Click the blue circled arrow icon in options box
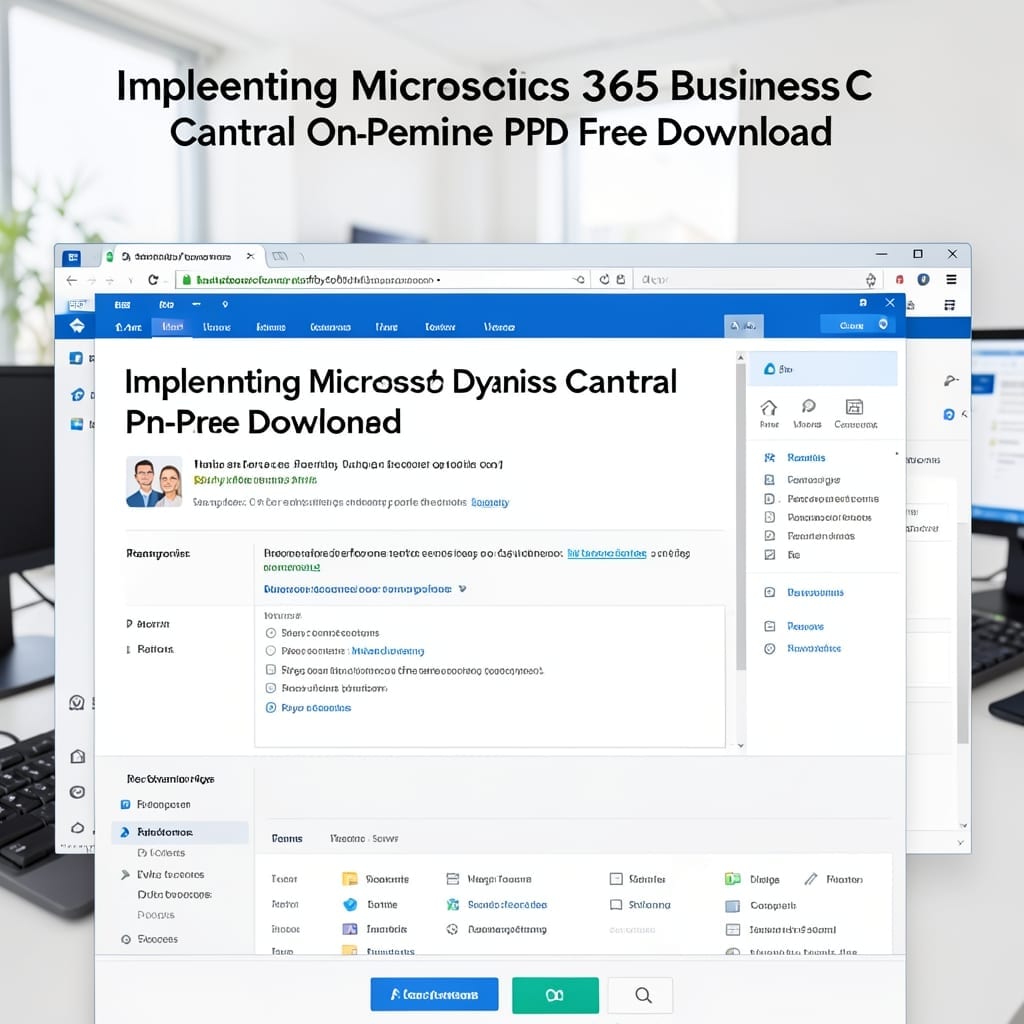The image size is (1024, 1024). coord(271,708)
